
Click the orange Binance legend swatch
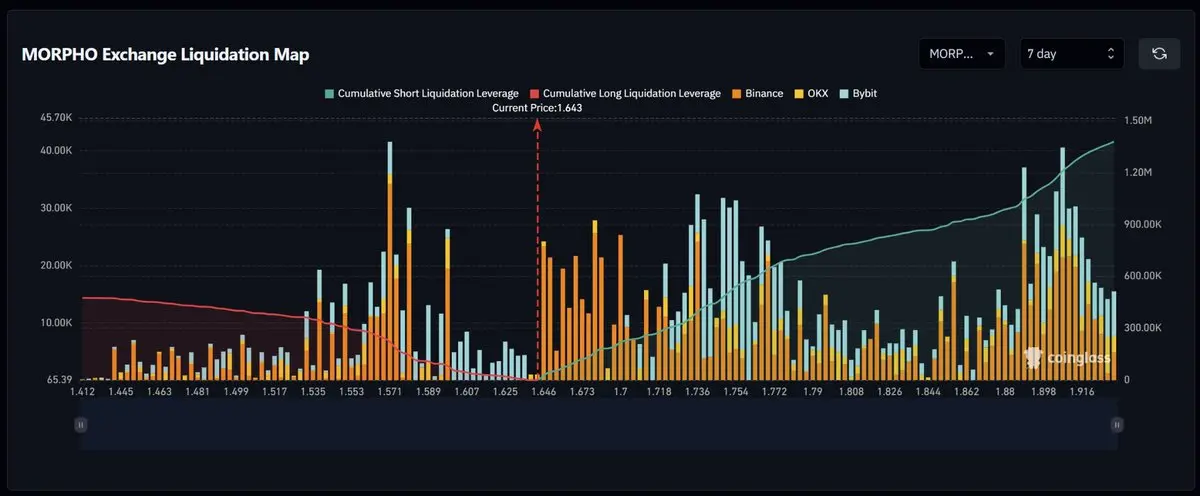[x=736, y=93]
